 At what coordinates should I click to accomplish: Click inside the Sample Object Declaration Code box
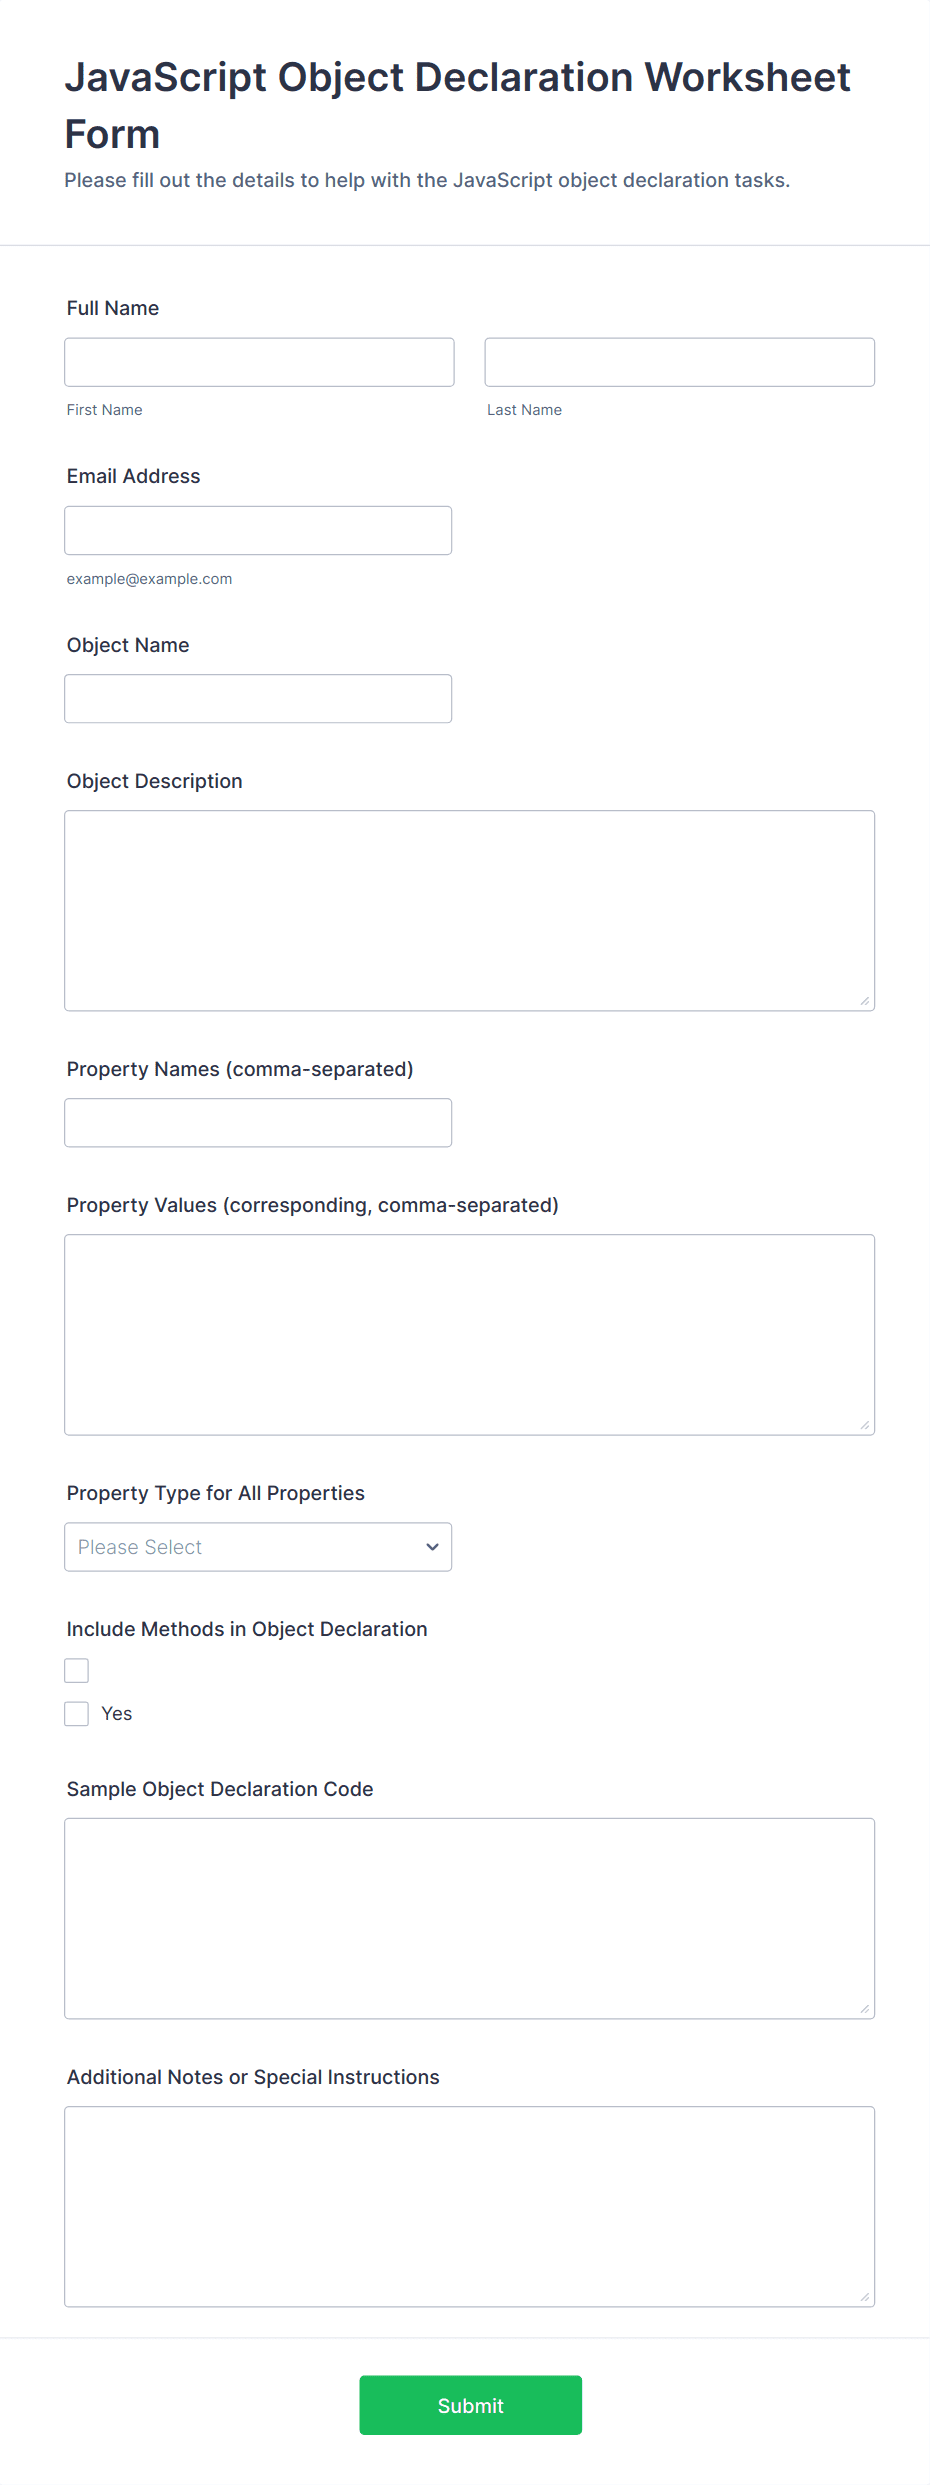pos(469,1918)
